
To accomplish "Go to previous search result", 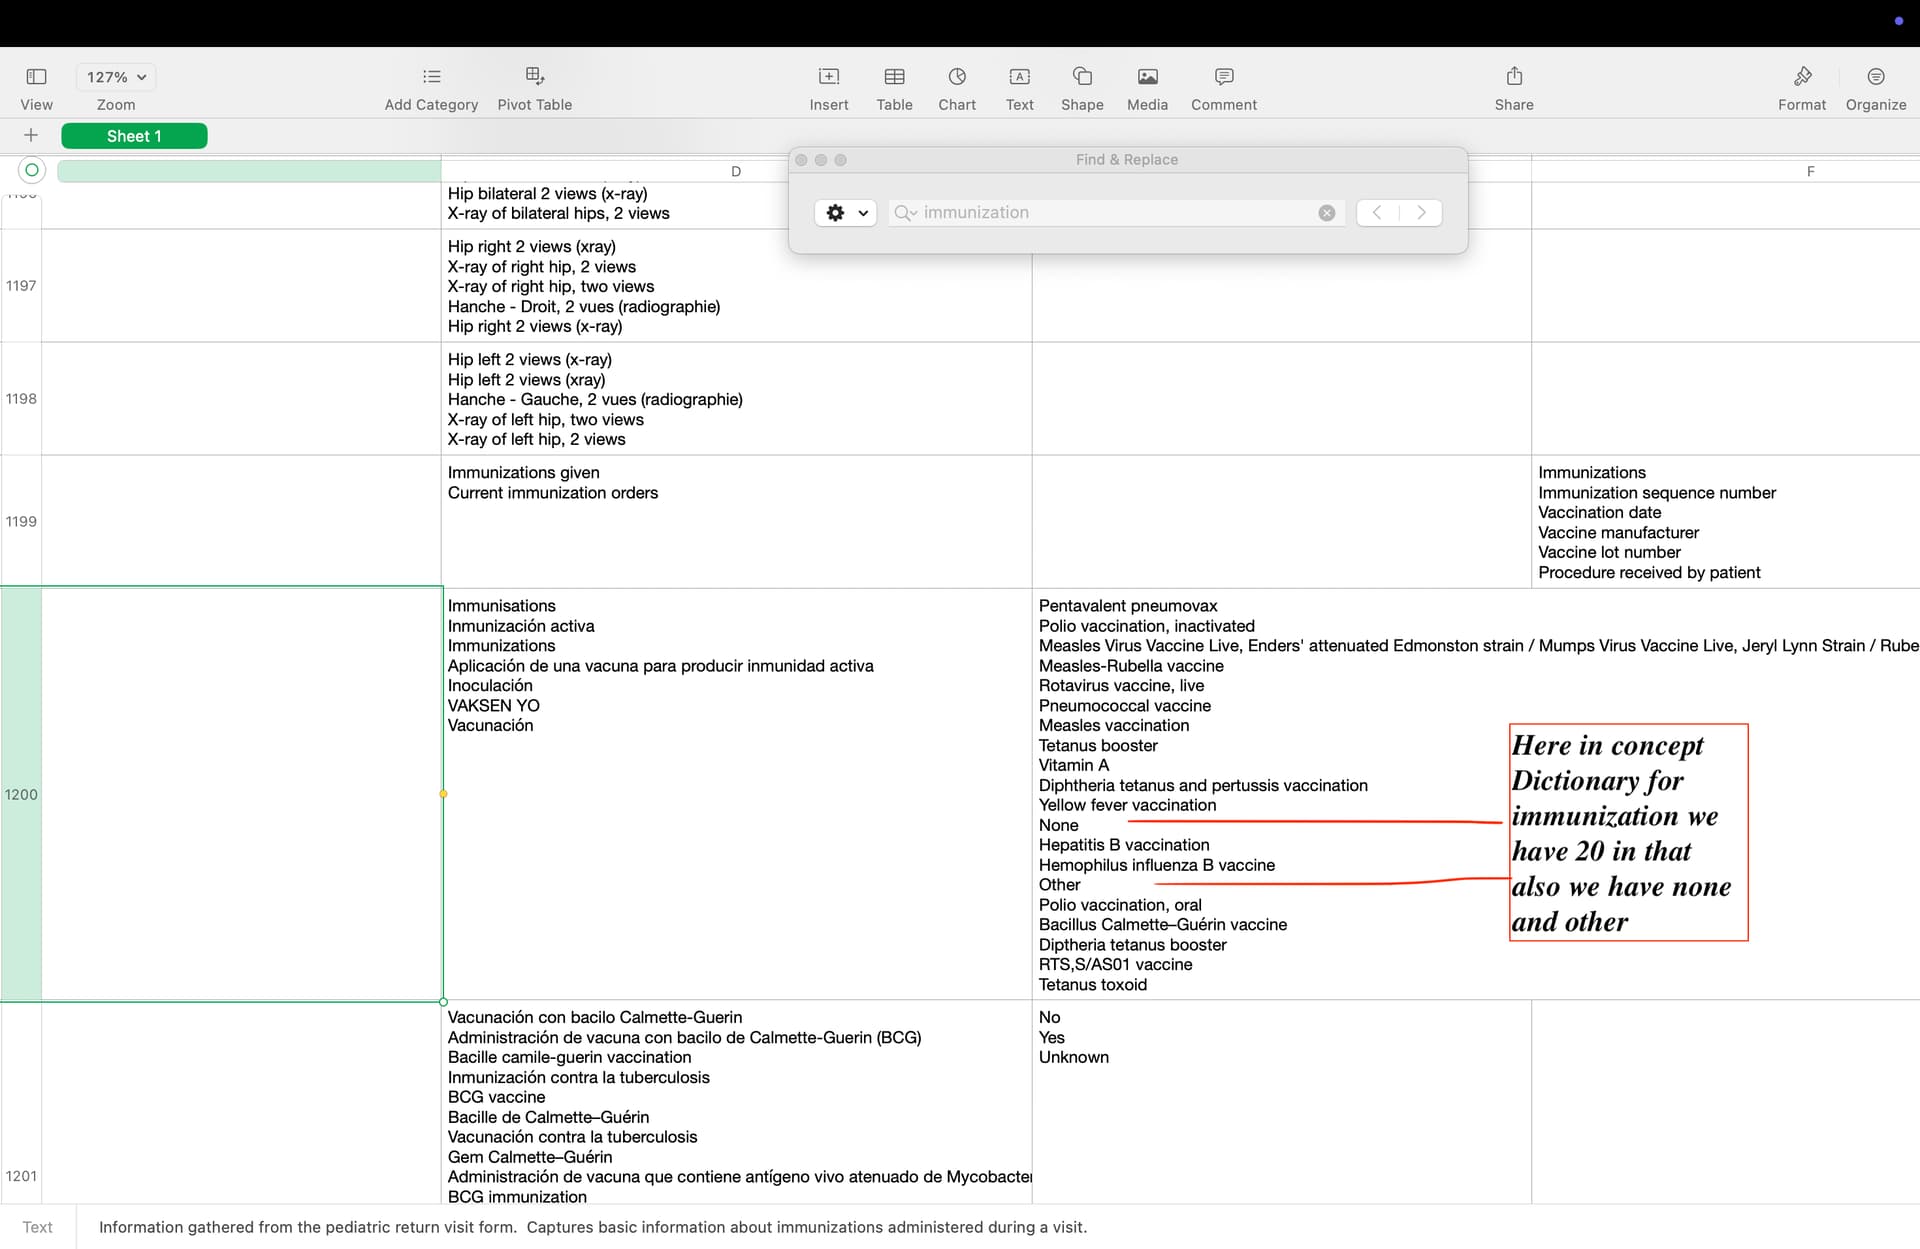I will coord(1377,213).
